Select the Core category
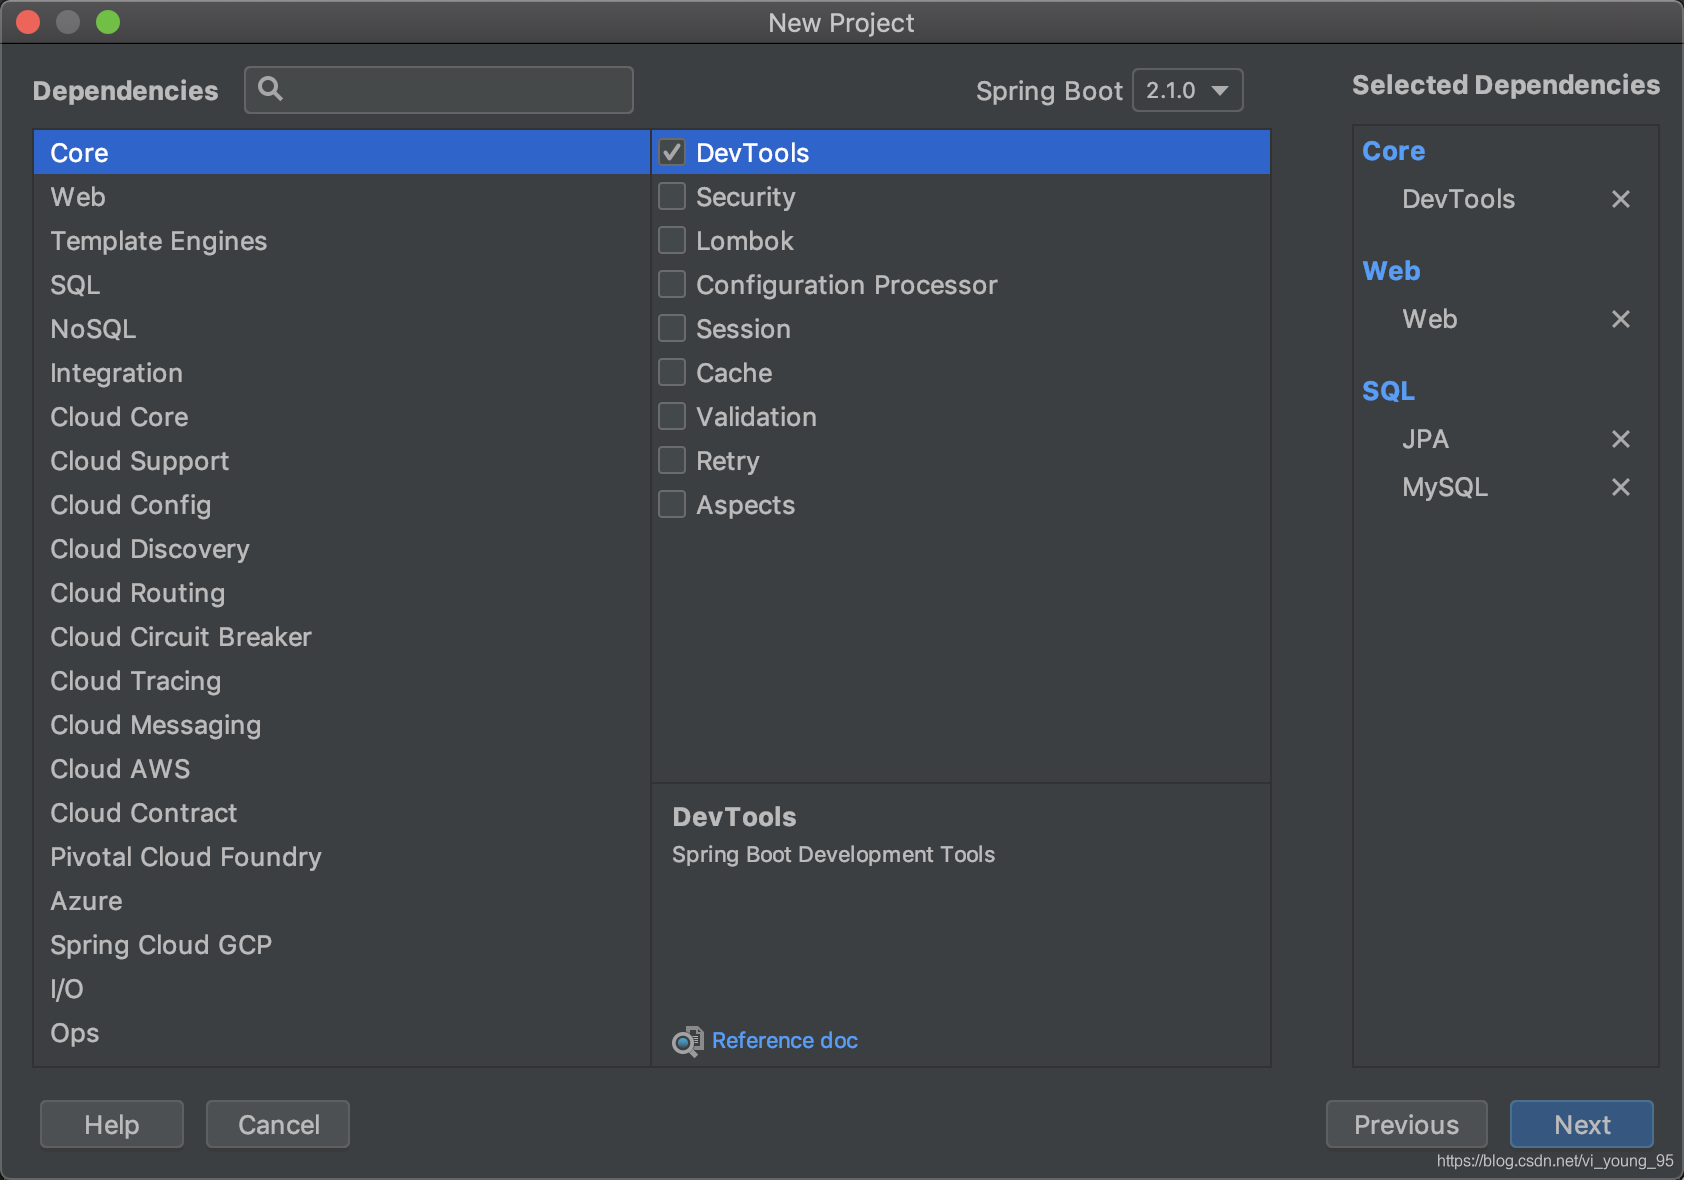This screenshot has height=1180, width=1684. tap(342, 153)
